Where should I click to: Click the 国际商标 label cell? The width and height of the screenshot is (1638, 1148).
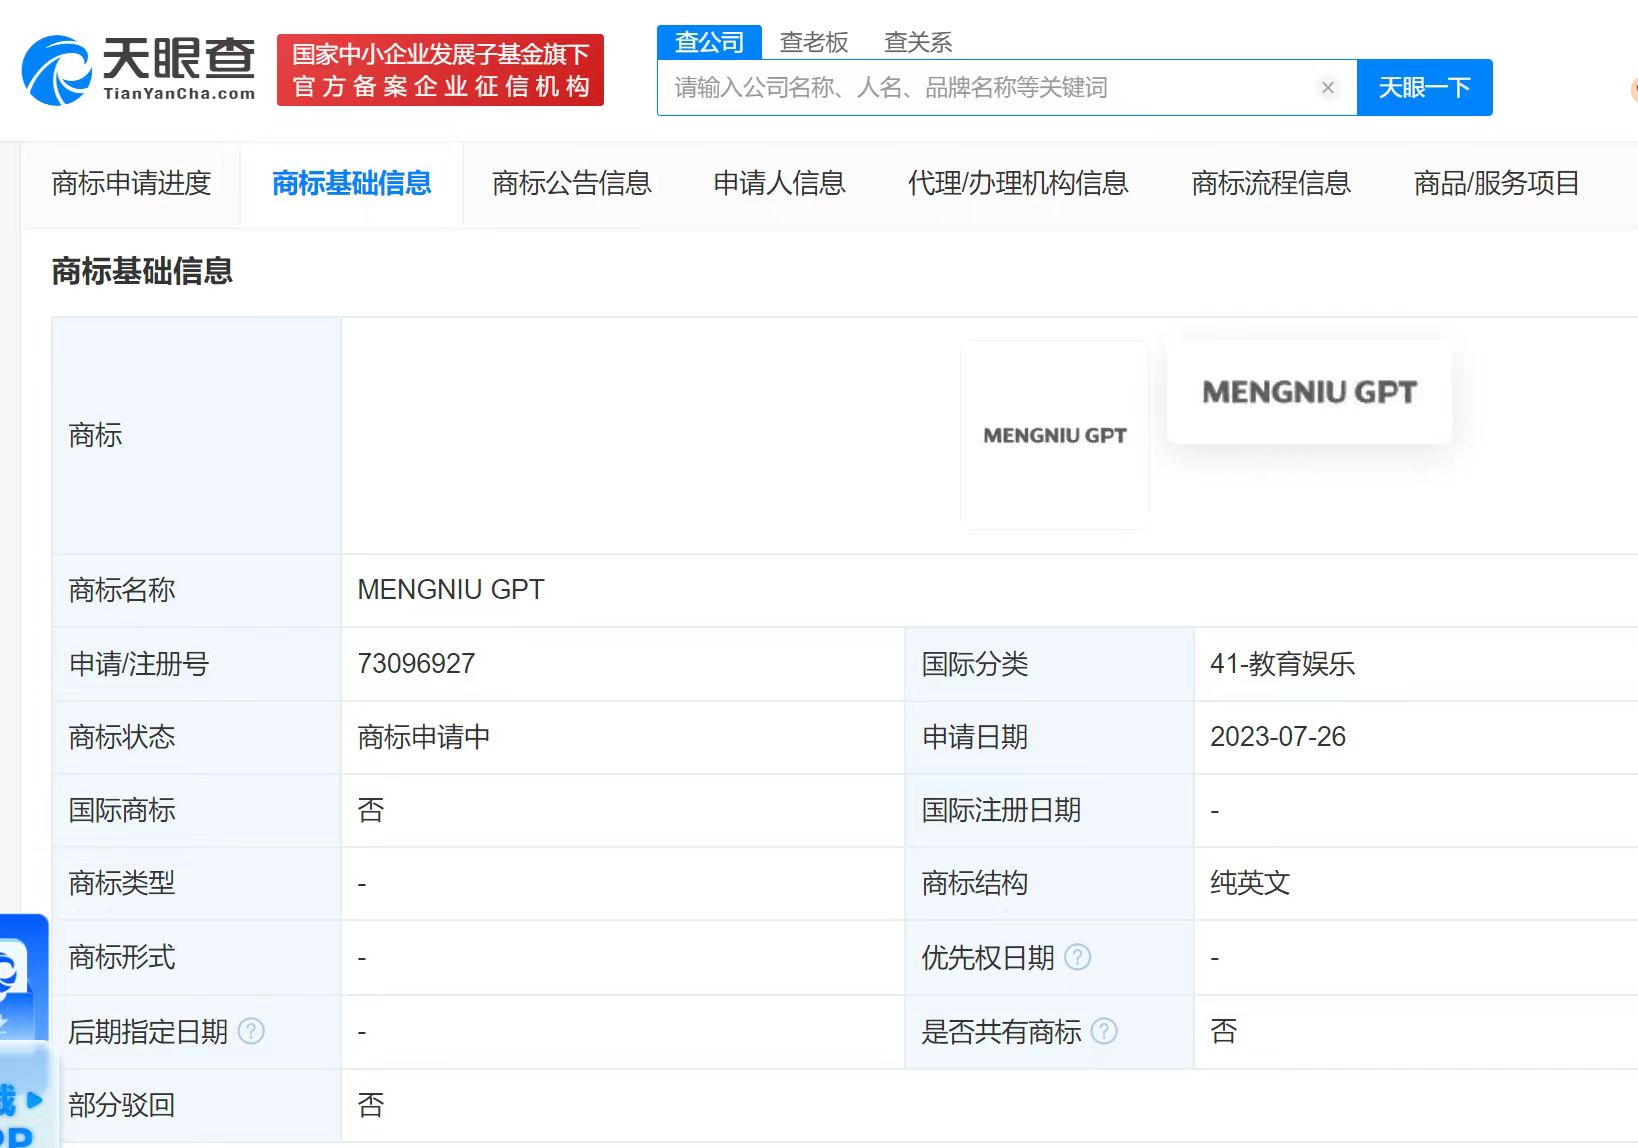click(197, 810)
